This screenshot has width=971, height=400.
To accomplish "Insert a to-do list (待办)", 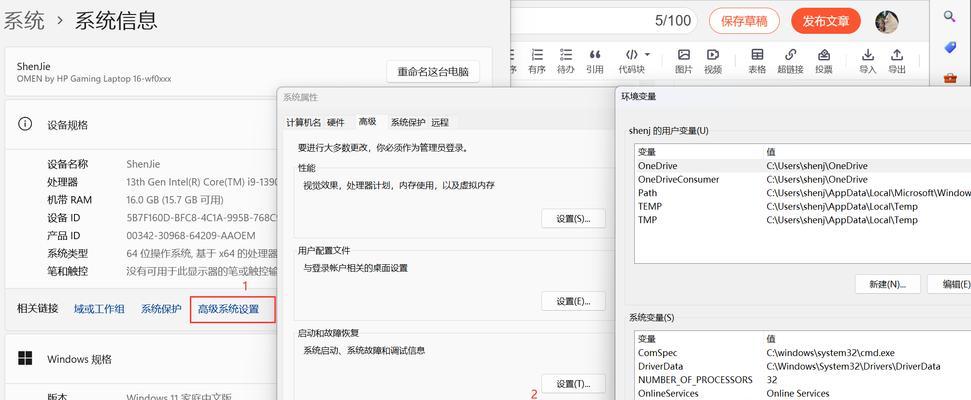I will point(565,61).
